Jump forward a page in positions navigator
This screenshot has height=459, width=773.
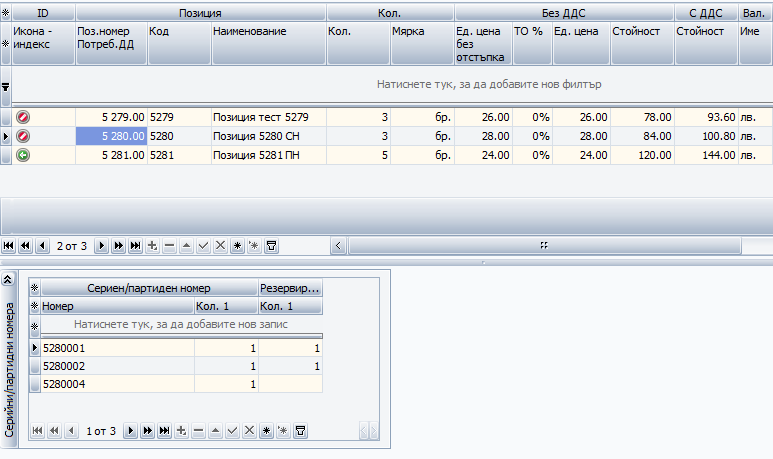pos(118,246)
